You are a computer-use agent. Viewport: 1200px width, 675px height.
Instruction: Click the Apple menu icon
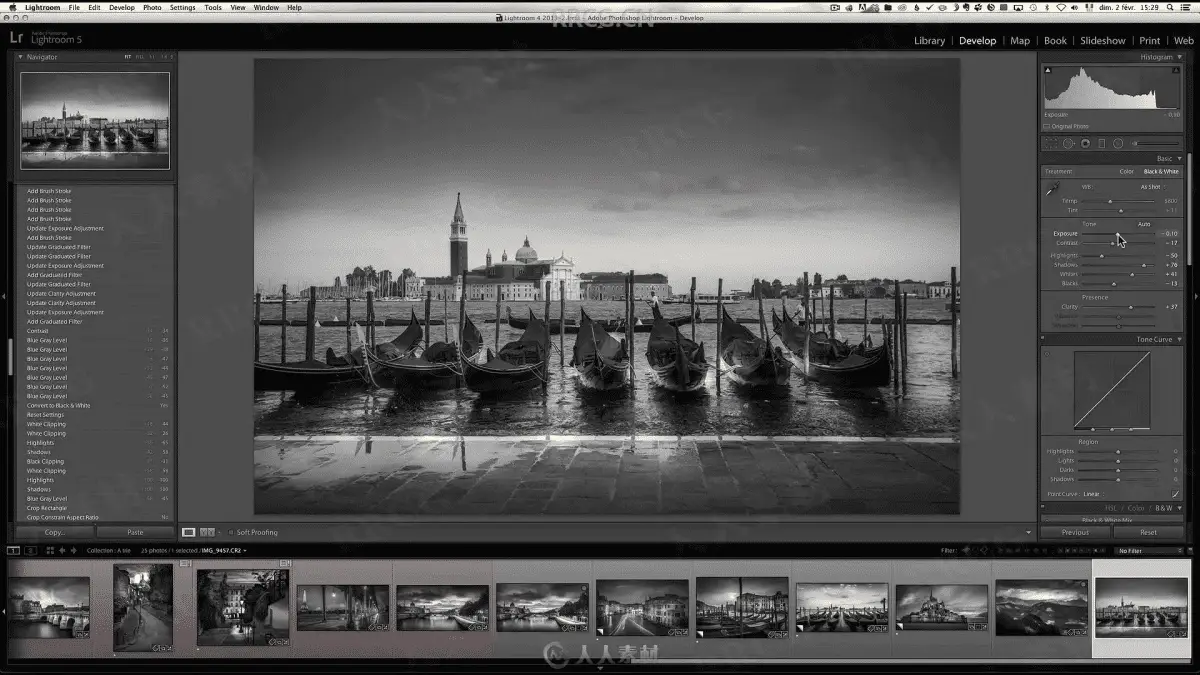(x=12, y=7)
